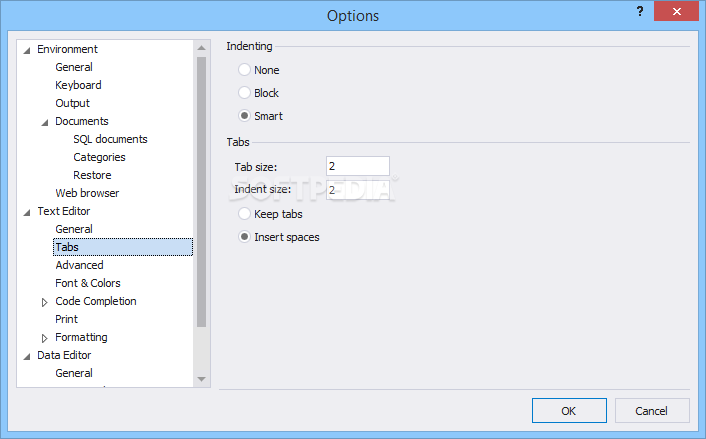Image resolution: width=706 pixels, height=439 pixels.
Task: Click the tree scrollbar down arrow
Action: pyautogui.click(x=202, y=379)
